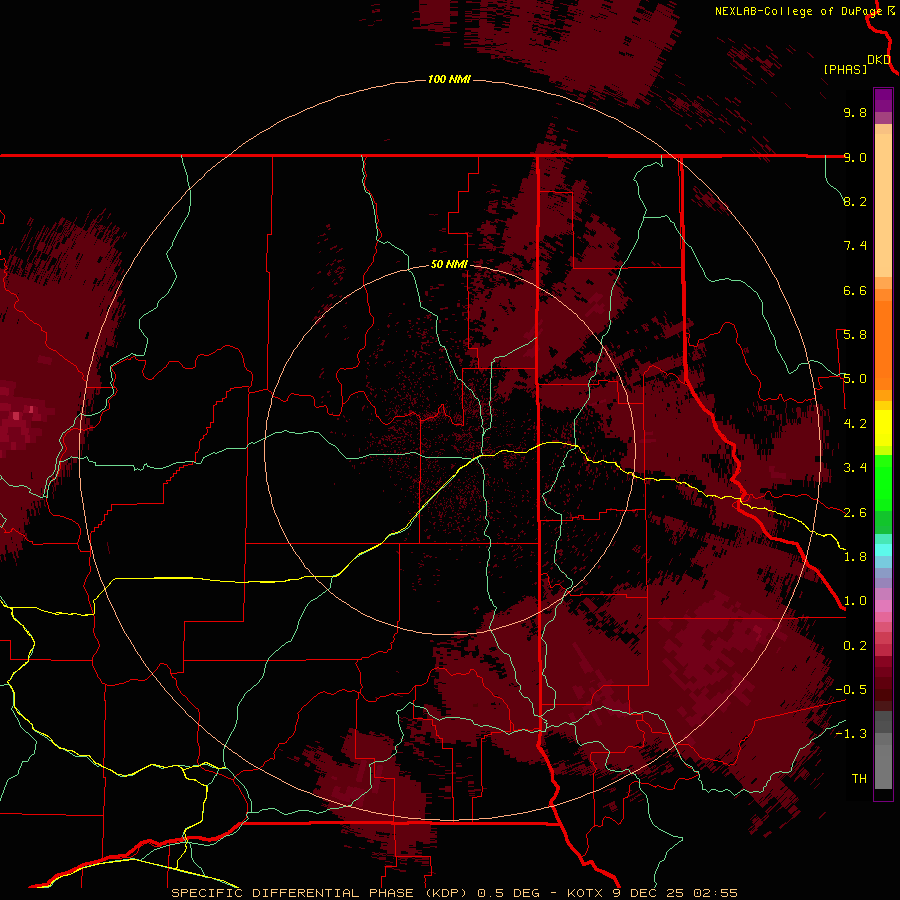Click the 50 NMI range ring label

coord(449,265)
